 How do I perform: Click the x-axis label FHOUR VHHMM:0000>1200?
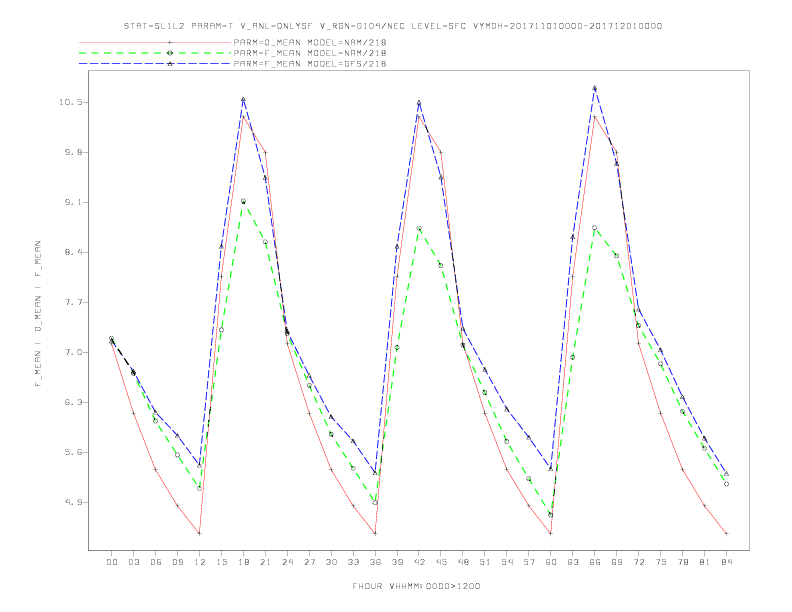416,586
